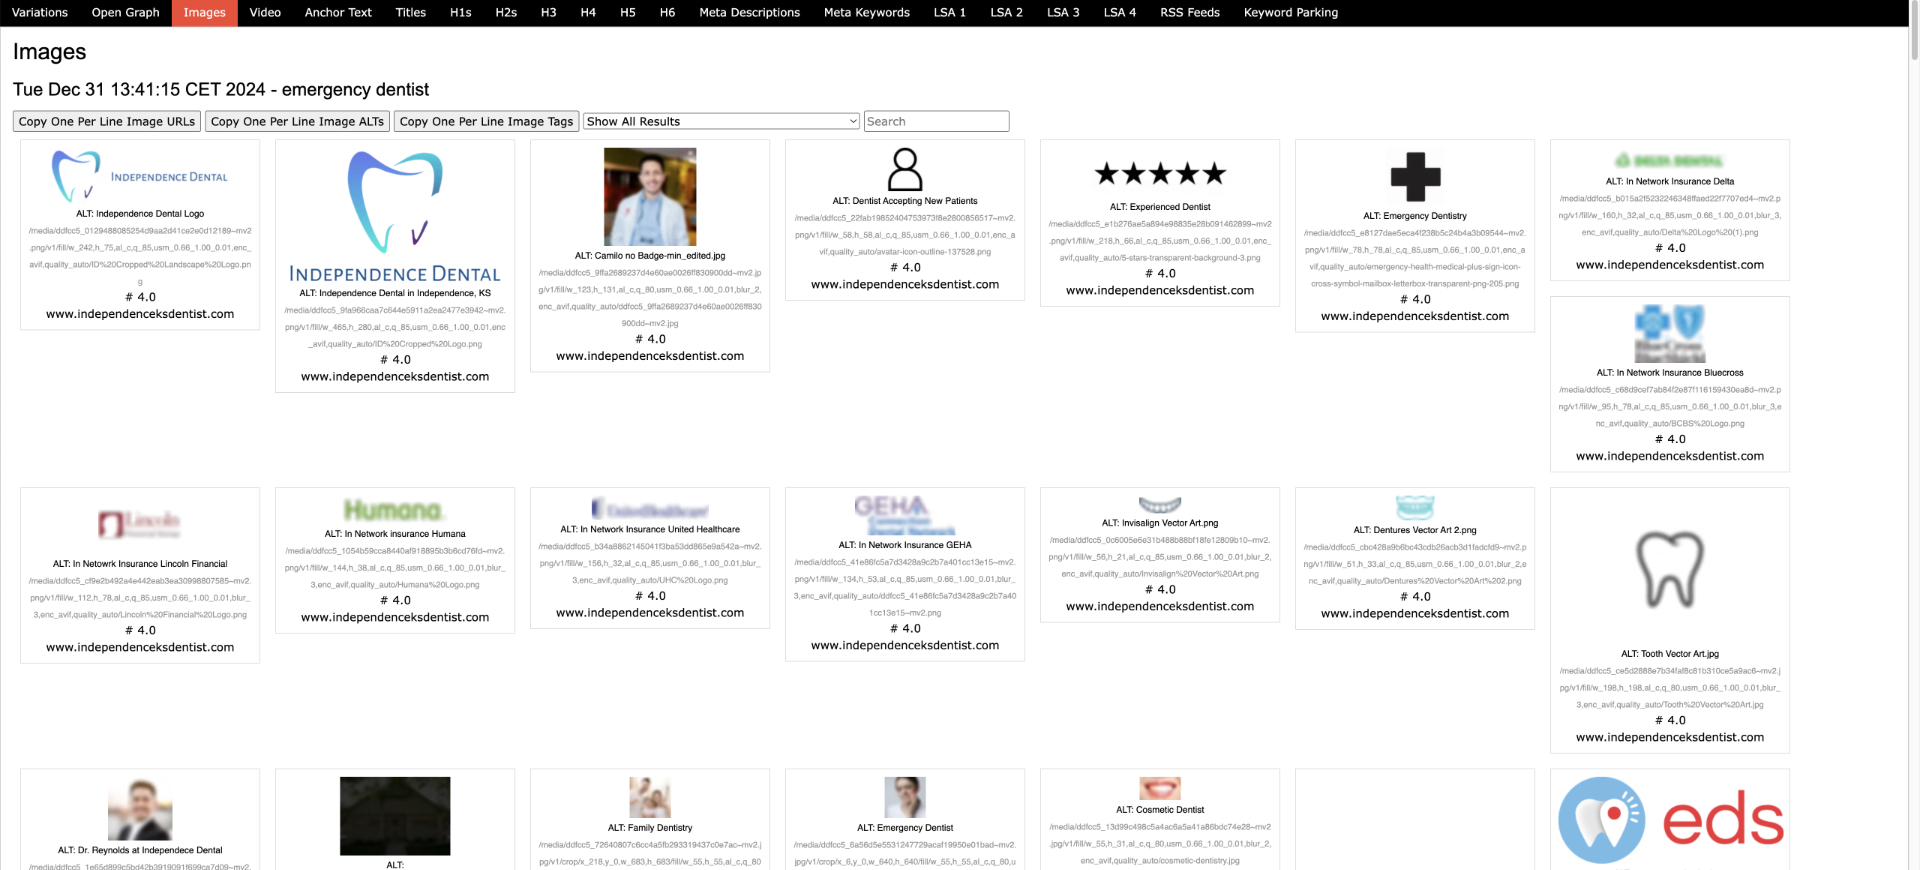The height and width of the screenshot is (870, 1920).
Task: Click Copy One Per Line Image URLs
Action: point(107,121)
